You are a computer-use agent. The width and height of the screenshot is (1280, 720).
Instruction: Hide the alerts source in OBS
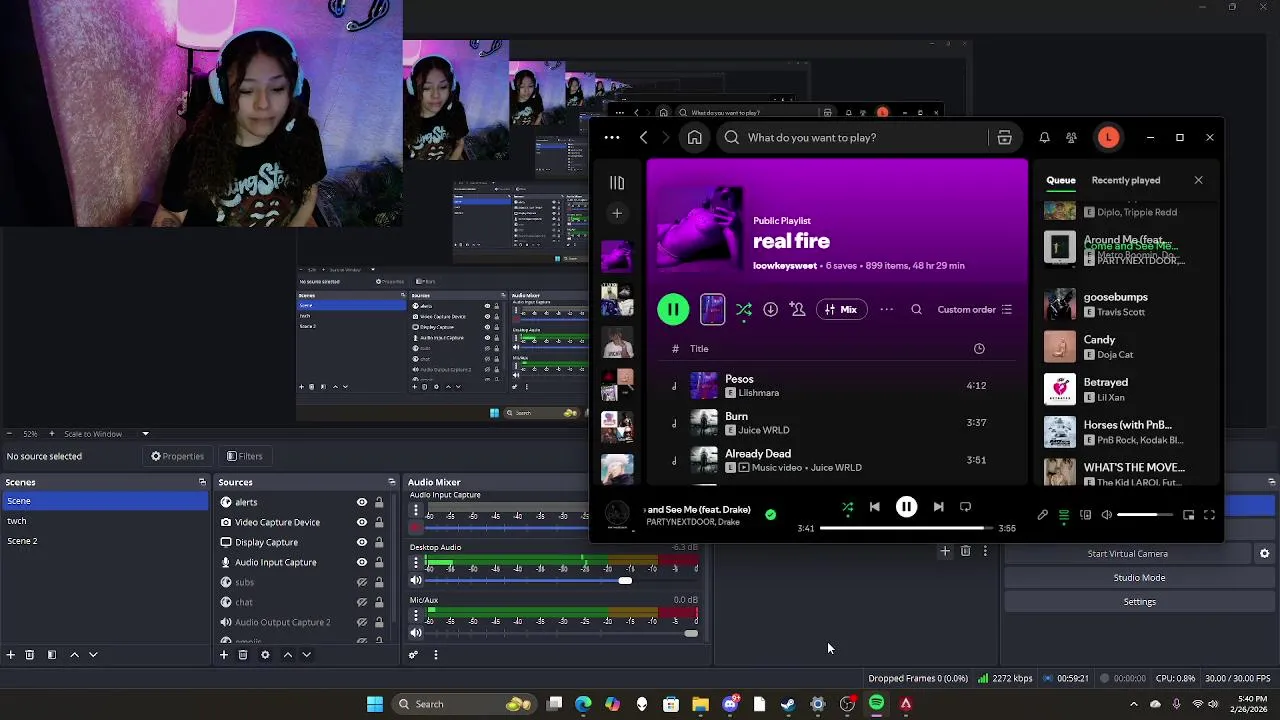362,502
